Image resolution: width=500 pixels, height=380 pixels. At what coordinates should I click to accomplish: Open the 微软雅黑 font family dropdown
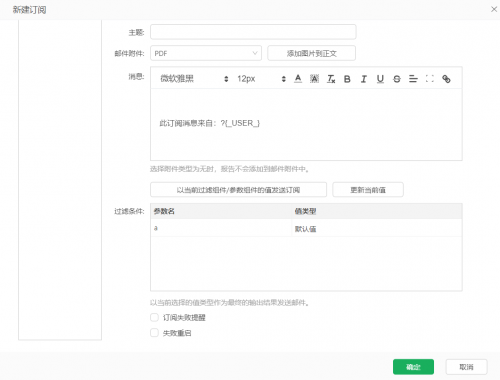194,79
